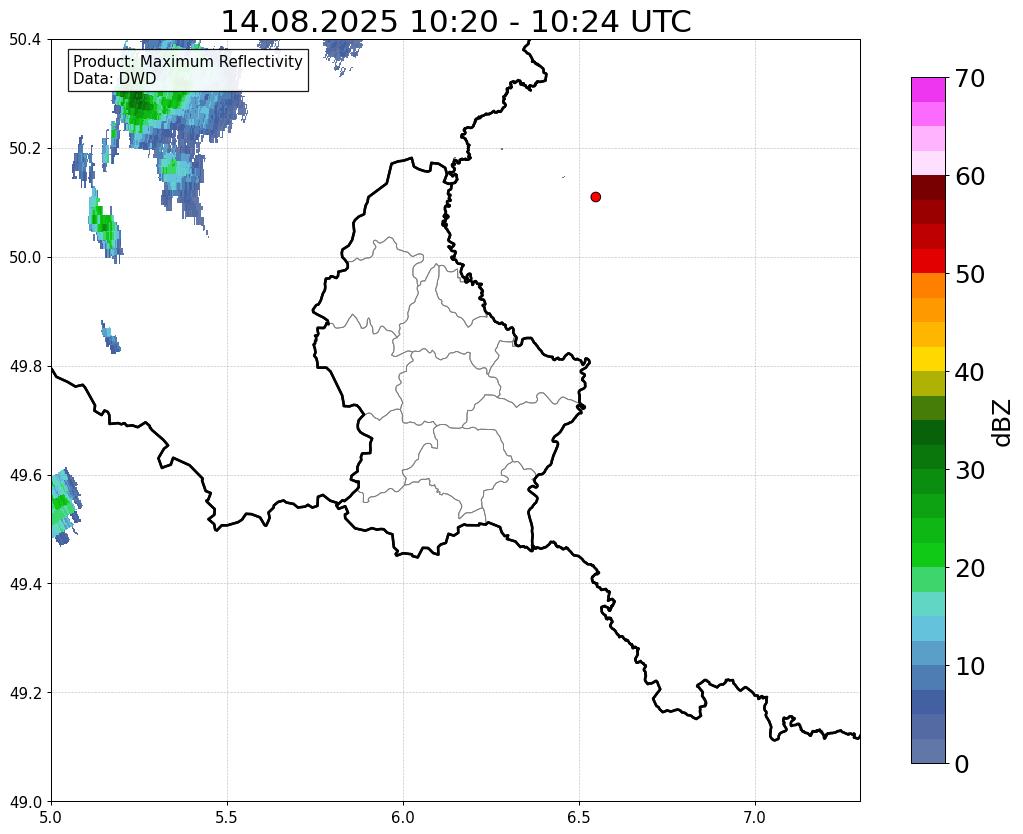Viewport: 1023px width, 834px height.
Task: Click the colorbar tick label 50
Action: pos(970,274)
